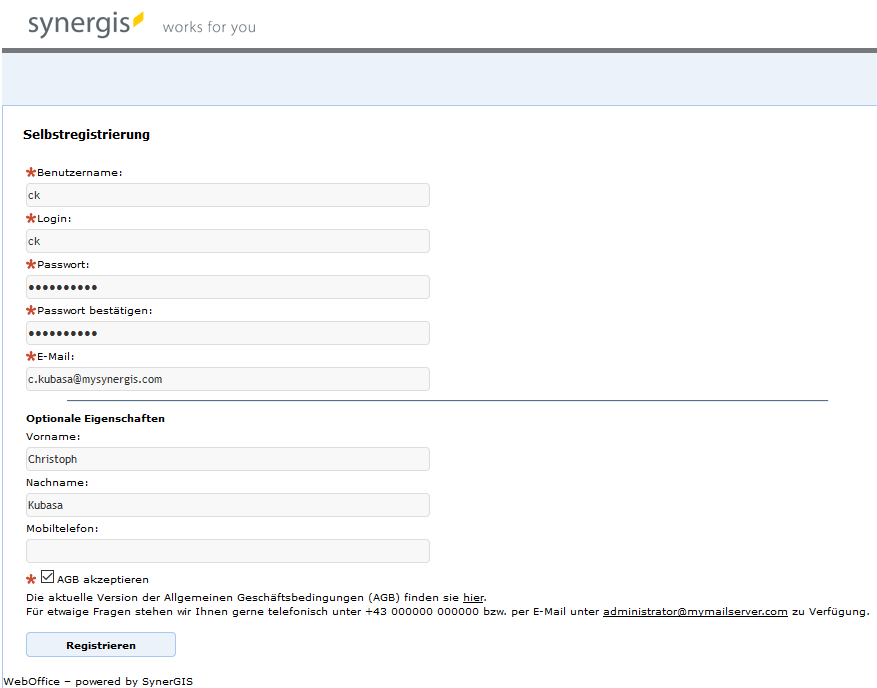The width and height of the screenshot is (877, 688).
Task: Click the administrator@mymailserver.com email link
Action: (695, 611)
